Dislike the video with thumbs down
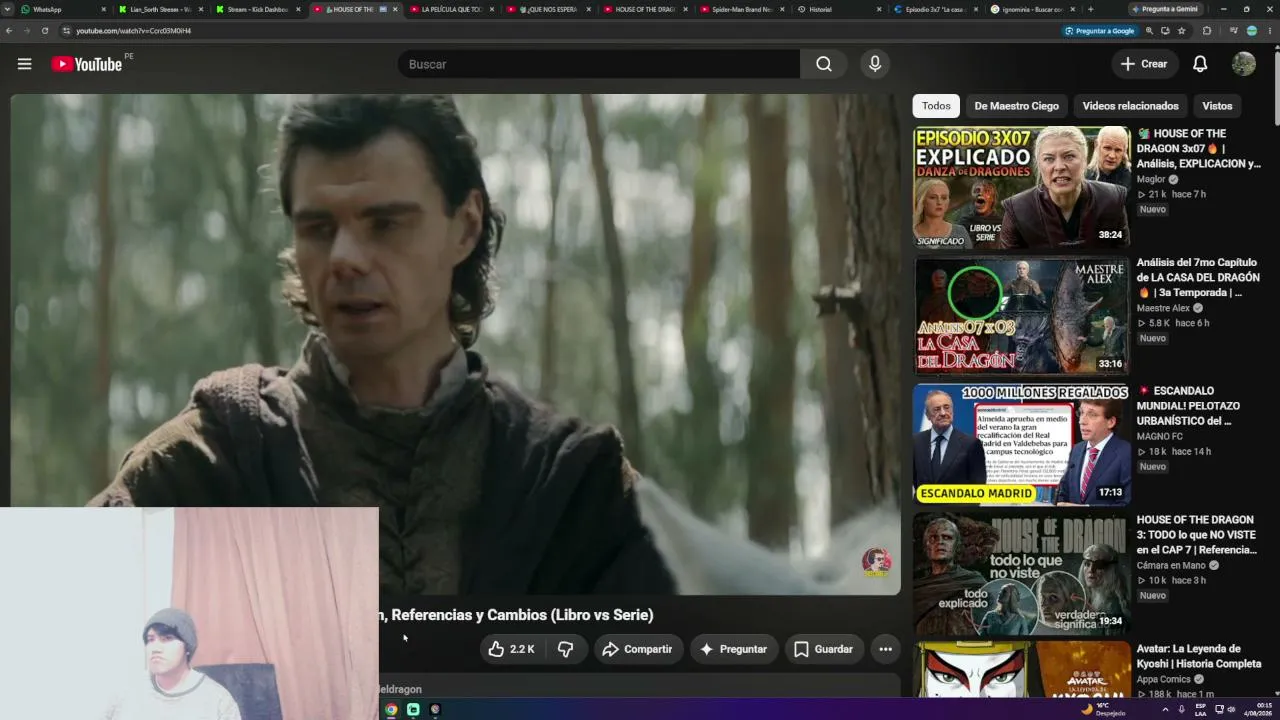 point(565,649)
